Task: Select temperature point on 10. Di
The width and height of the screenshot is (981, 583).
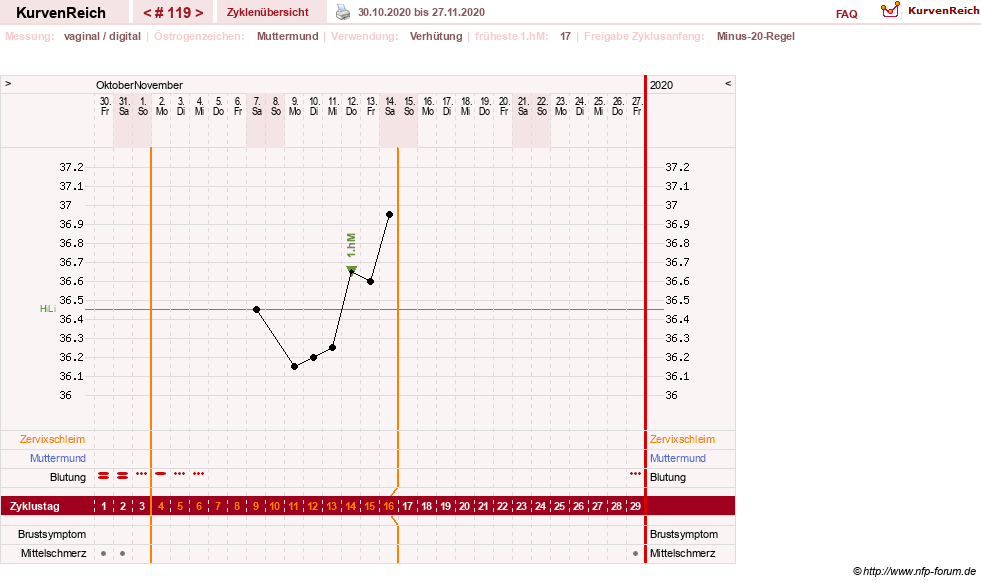Action: [x=313, y=357]
